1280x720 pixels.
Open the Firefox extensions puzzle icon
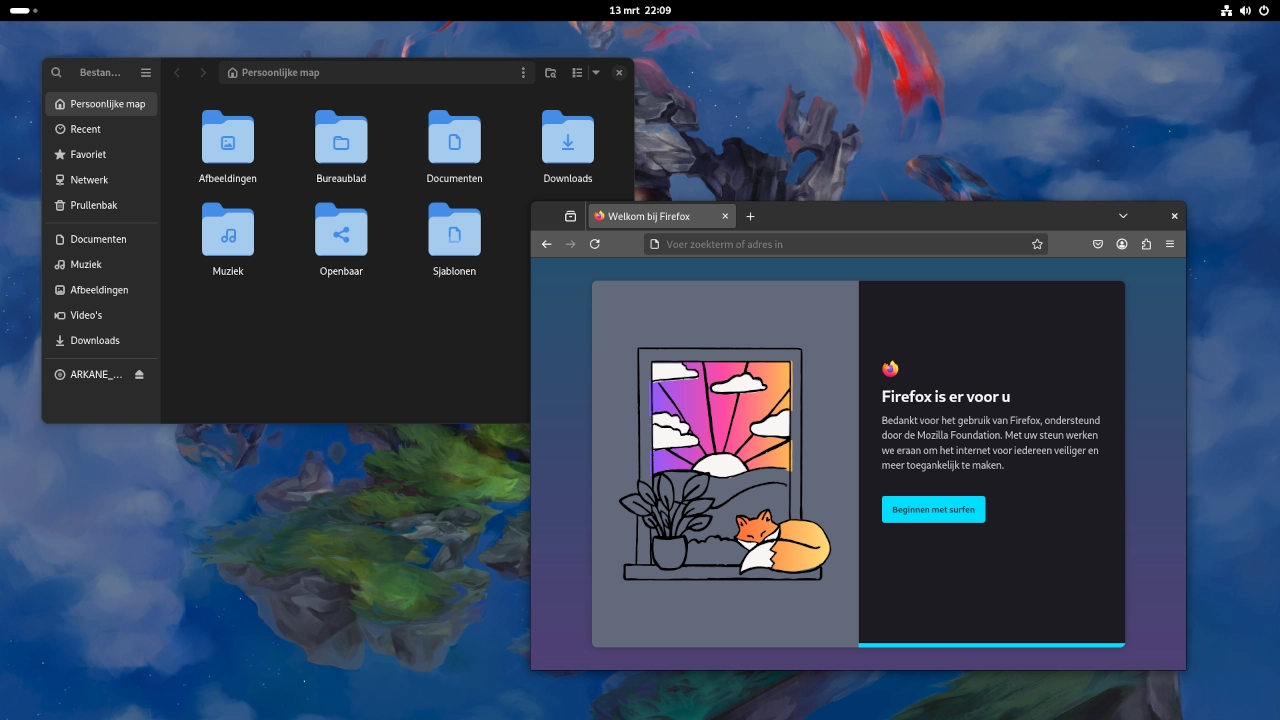[1146, 244]
